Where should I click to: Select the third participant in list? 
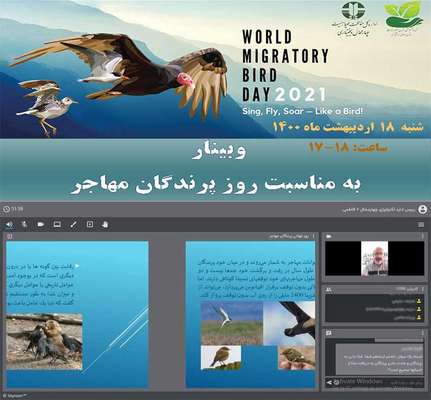coord(375,317)
